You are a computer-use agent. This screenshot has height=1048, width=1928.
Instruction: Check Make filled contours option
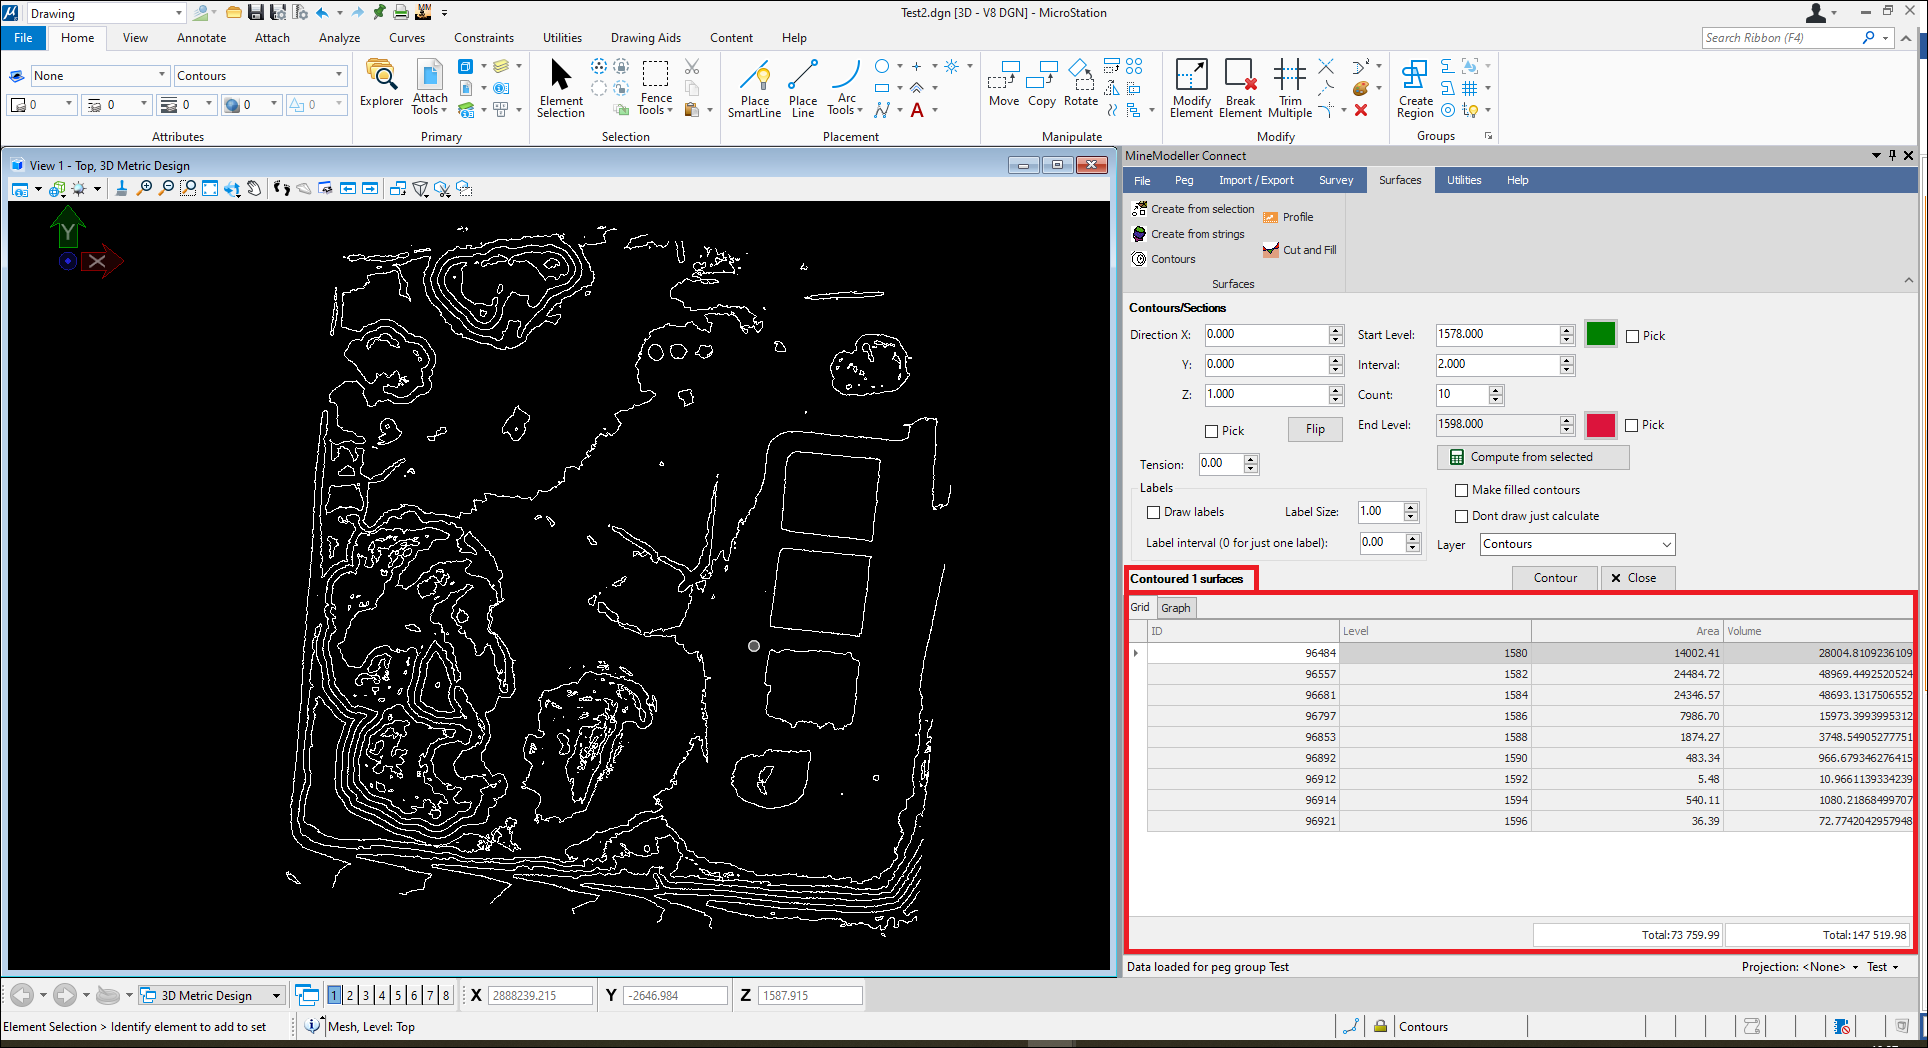pyautogui.click(x=1462, y=490)
